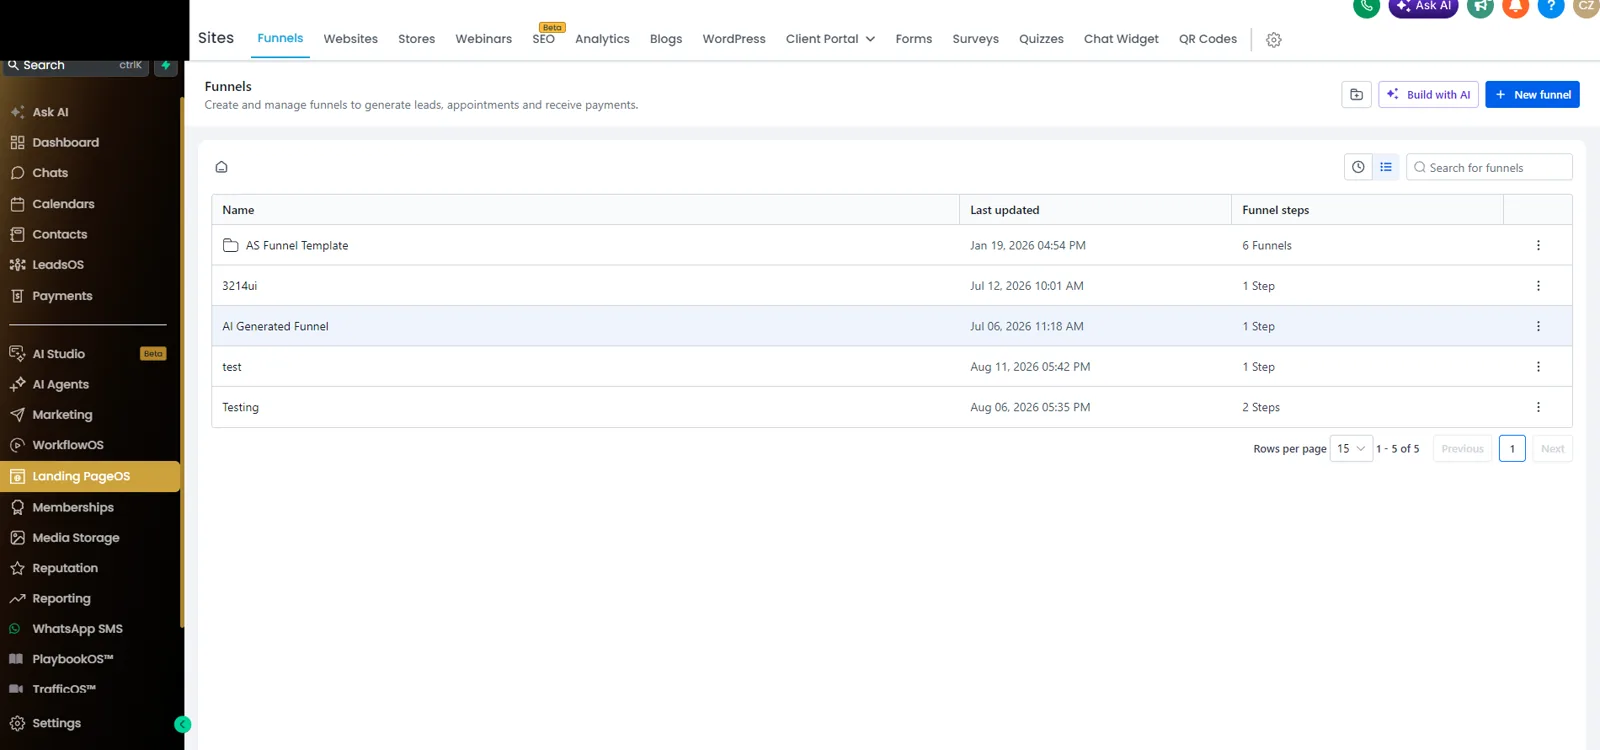Image resolution: width=1600 pixels, height=750 pixels.
Task: Open the funnel named Testing
Action: 240,407
